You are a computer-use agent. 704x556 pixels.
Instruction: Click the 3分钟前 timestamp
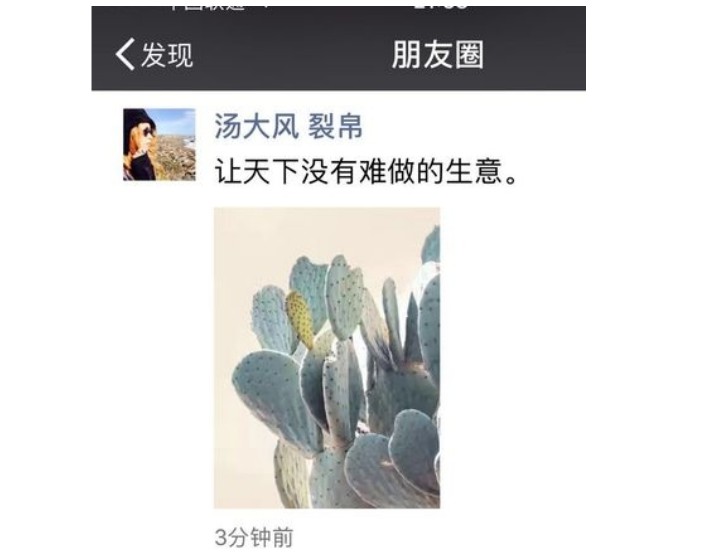tap(254, 537)
